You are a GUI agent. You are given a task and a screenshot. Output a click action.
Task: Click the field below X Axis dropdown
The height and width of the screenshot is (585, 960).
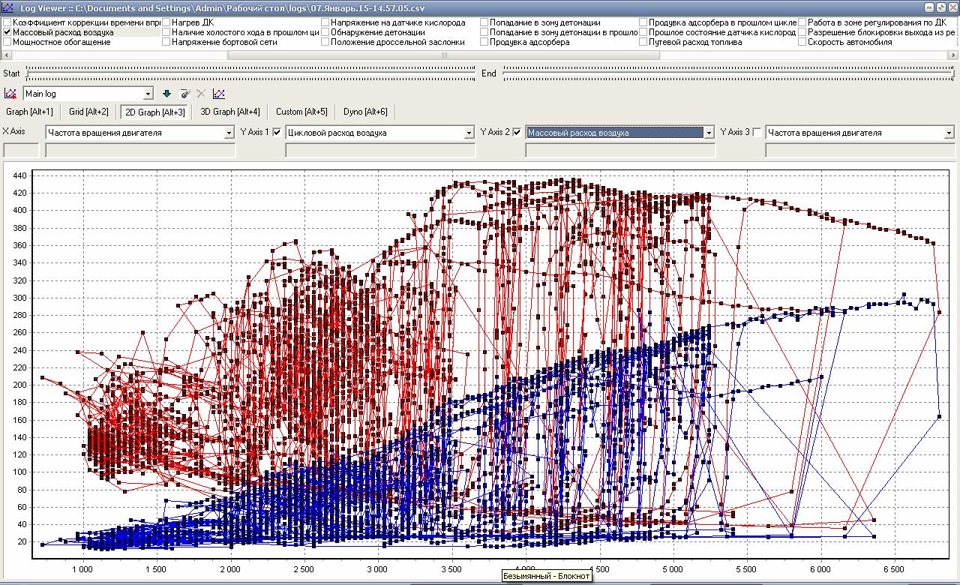click(x=140, y=150)
